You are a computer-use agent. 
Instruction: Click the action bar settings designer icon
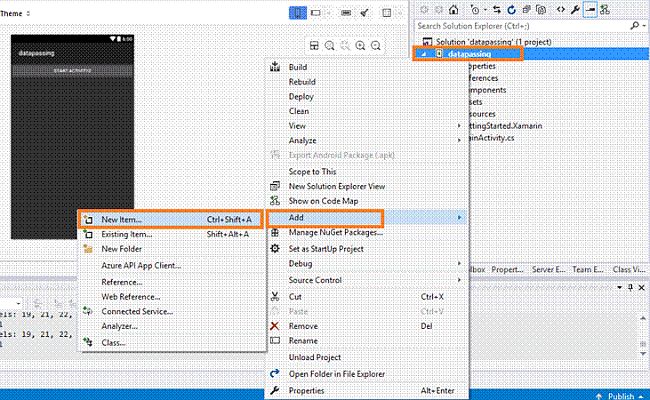[346, 13]
